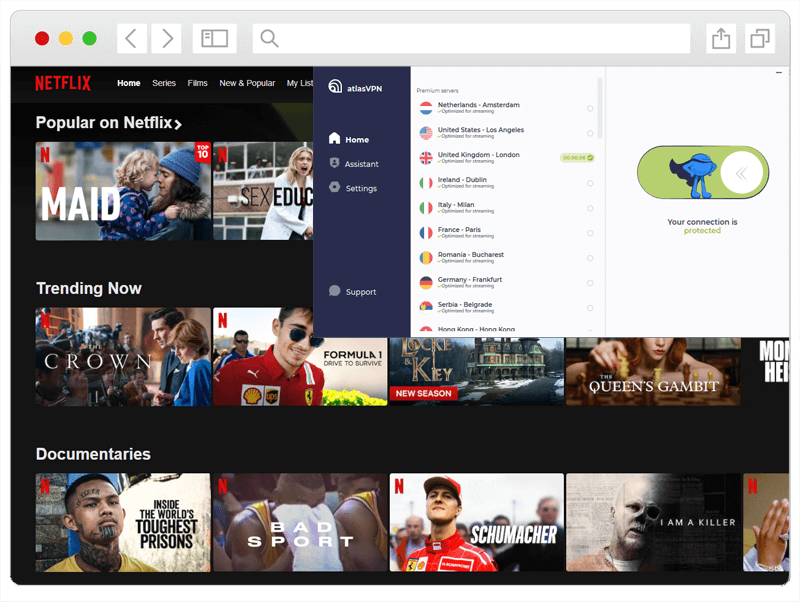
Task: Click the Italy flag icon
Action: click(x=426, y=208)
